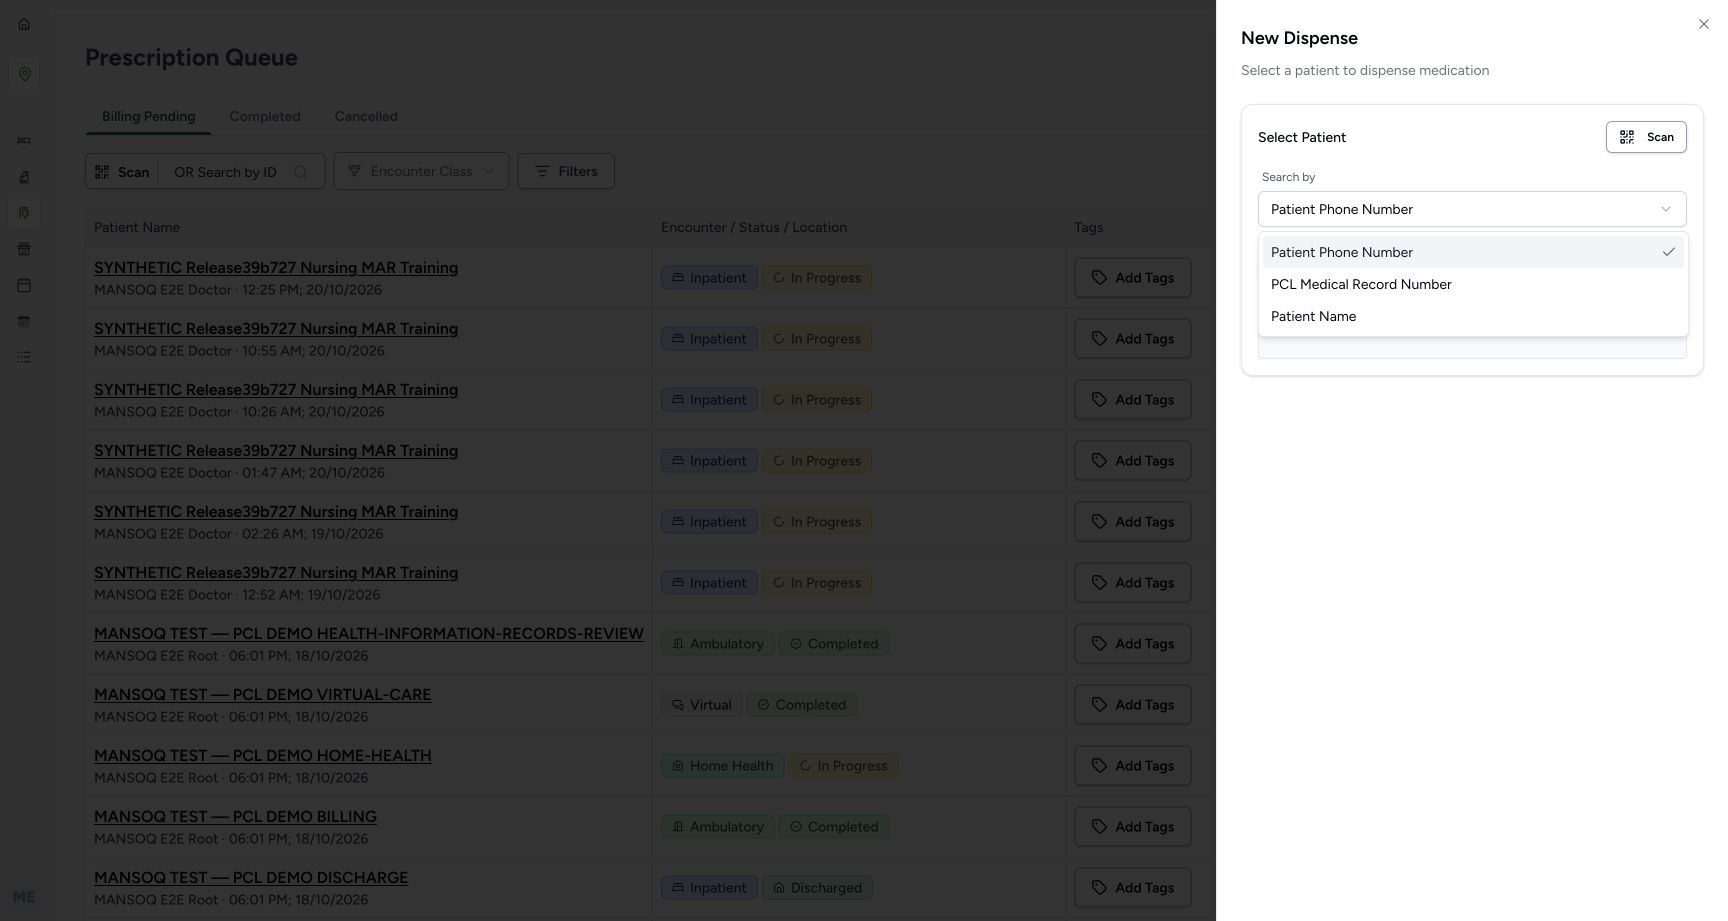Open the checklist icon in sidebar
This screenshot has height=921, width=1728.
coord(24,357)
